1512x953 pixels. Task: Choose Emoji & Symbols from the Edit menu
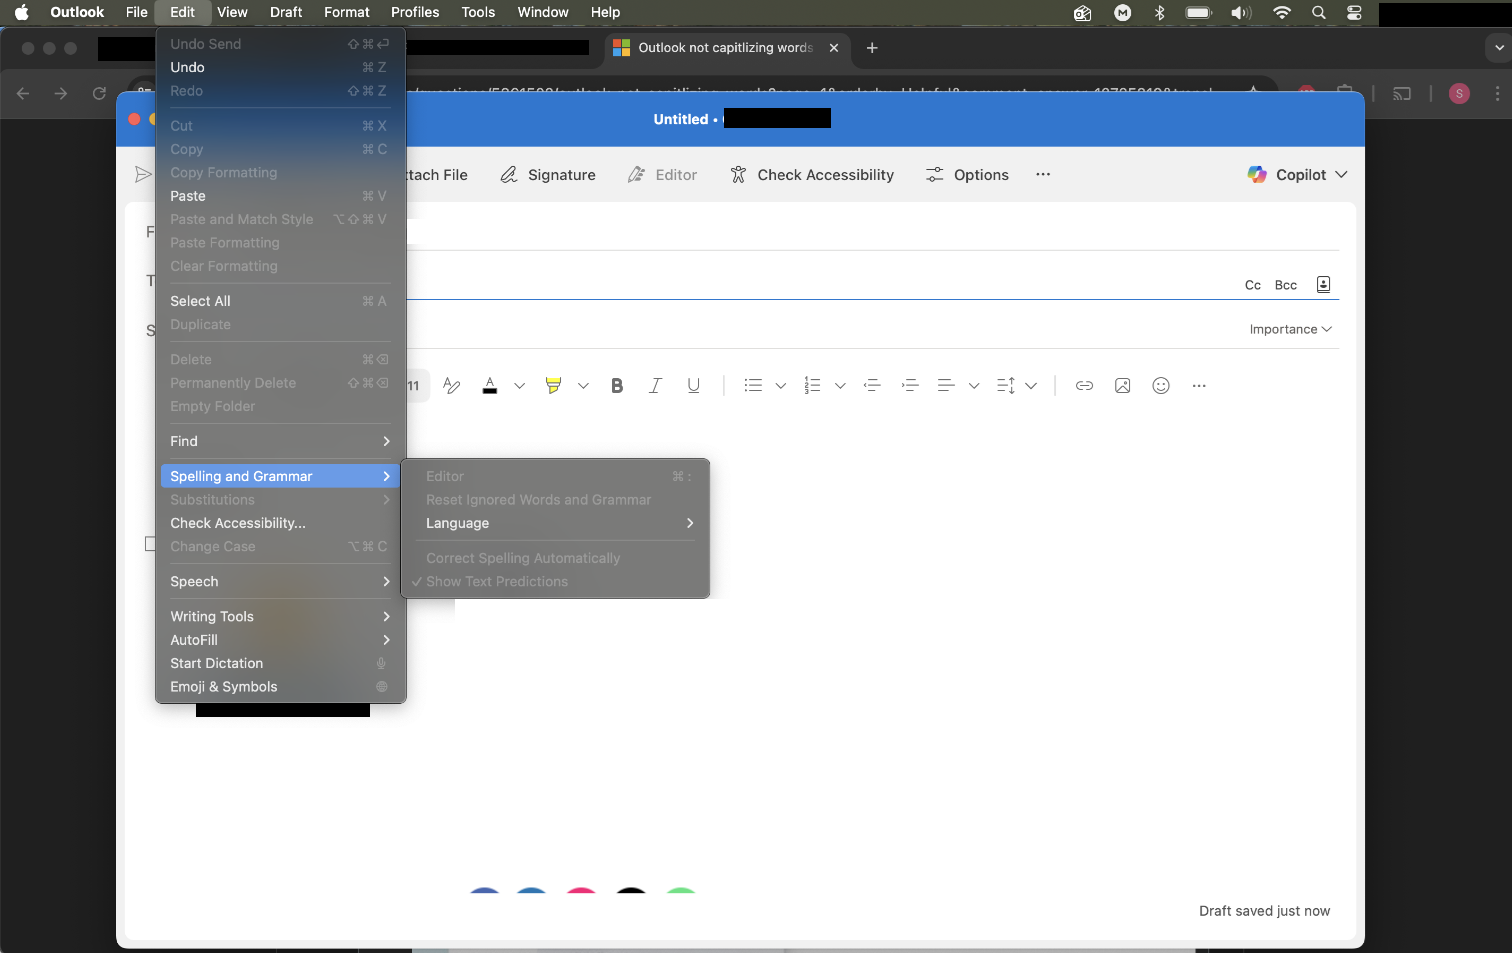(280, 687)
